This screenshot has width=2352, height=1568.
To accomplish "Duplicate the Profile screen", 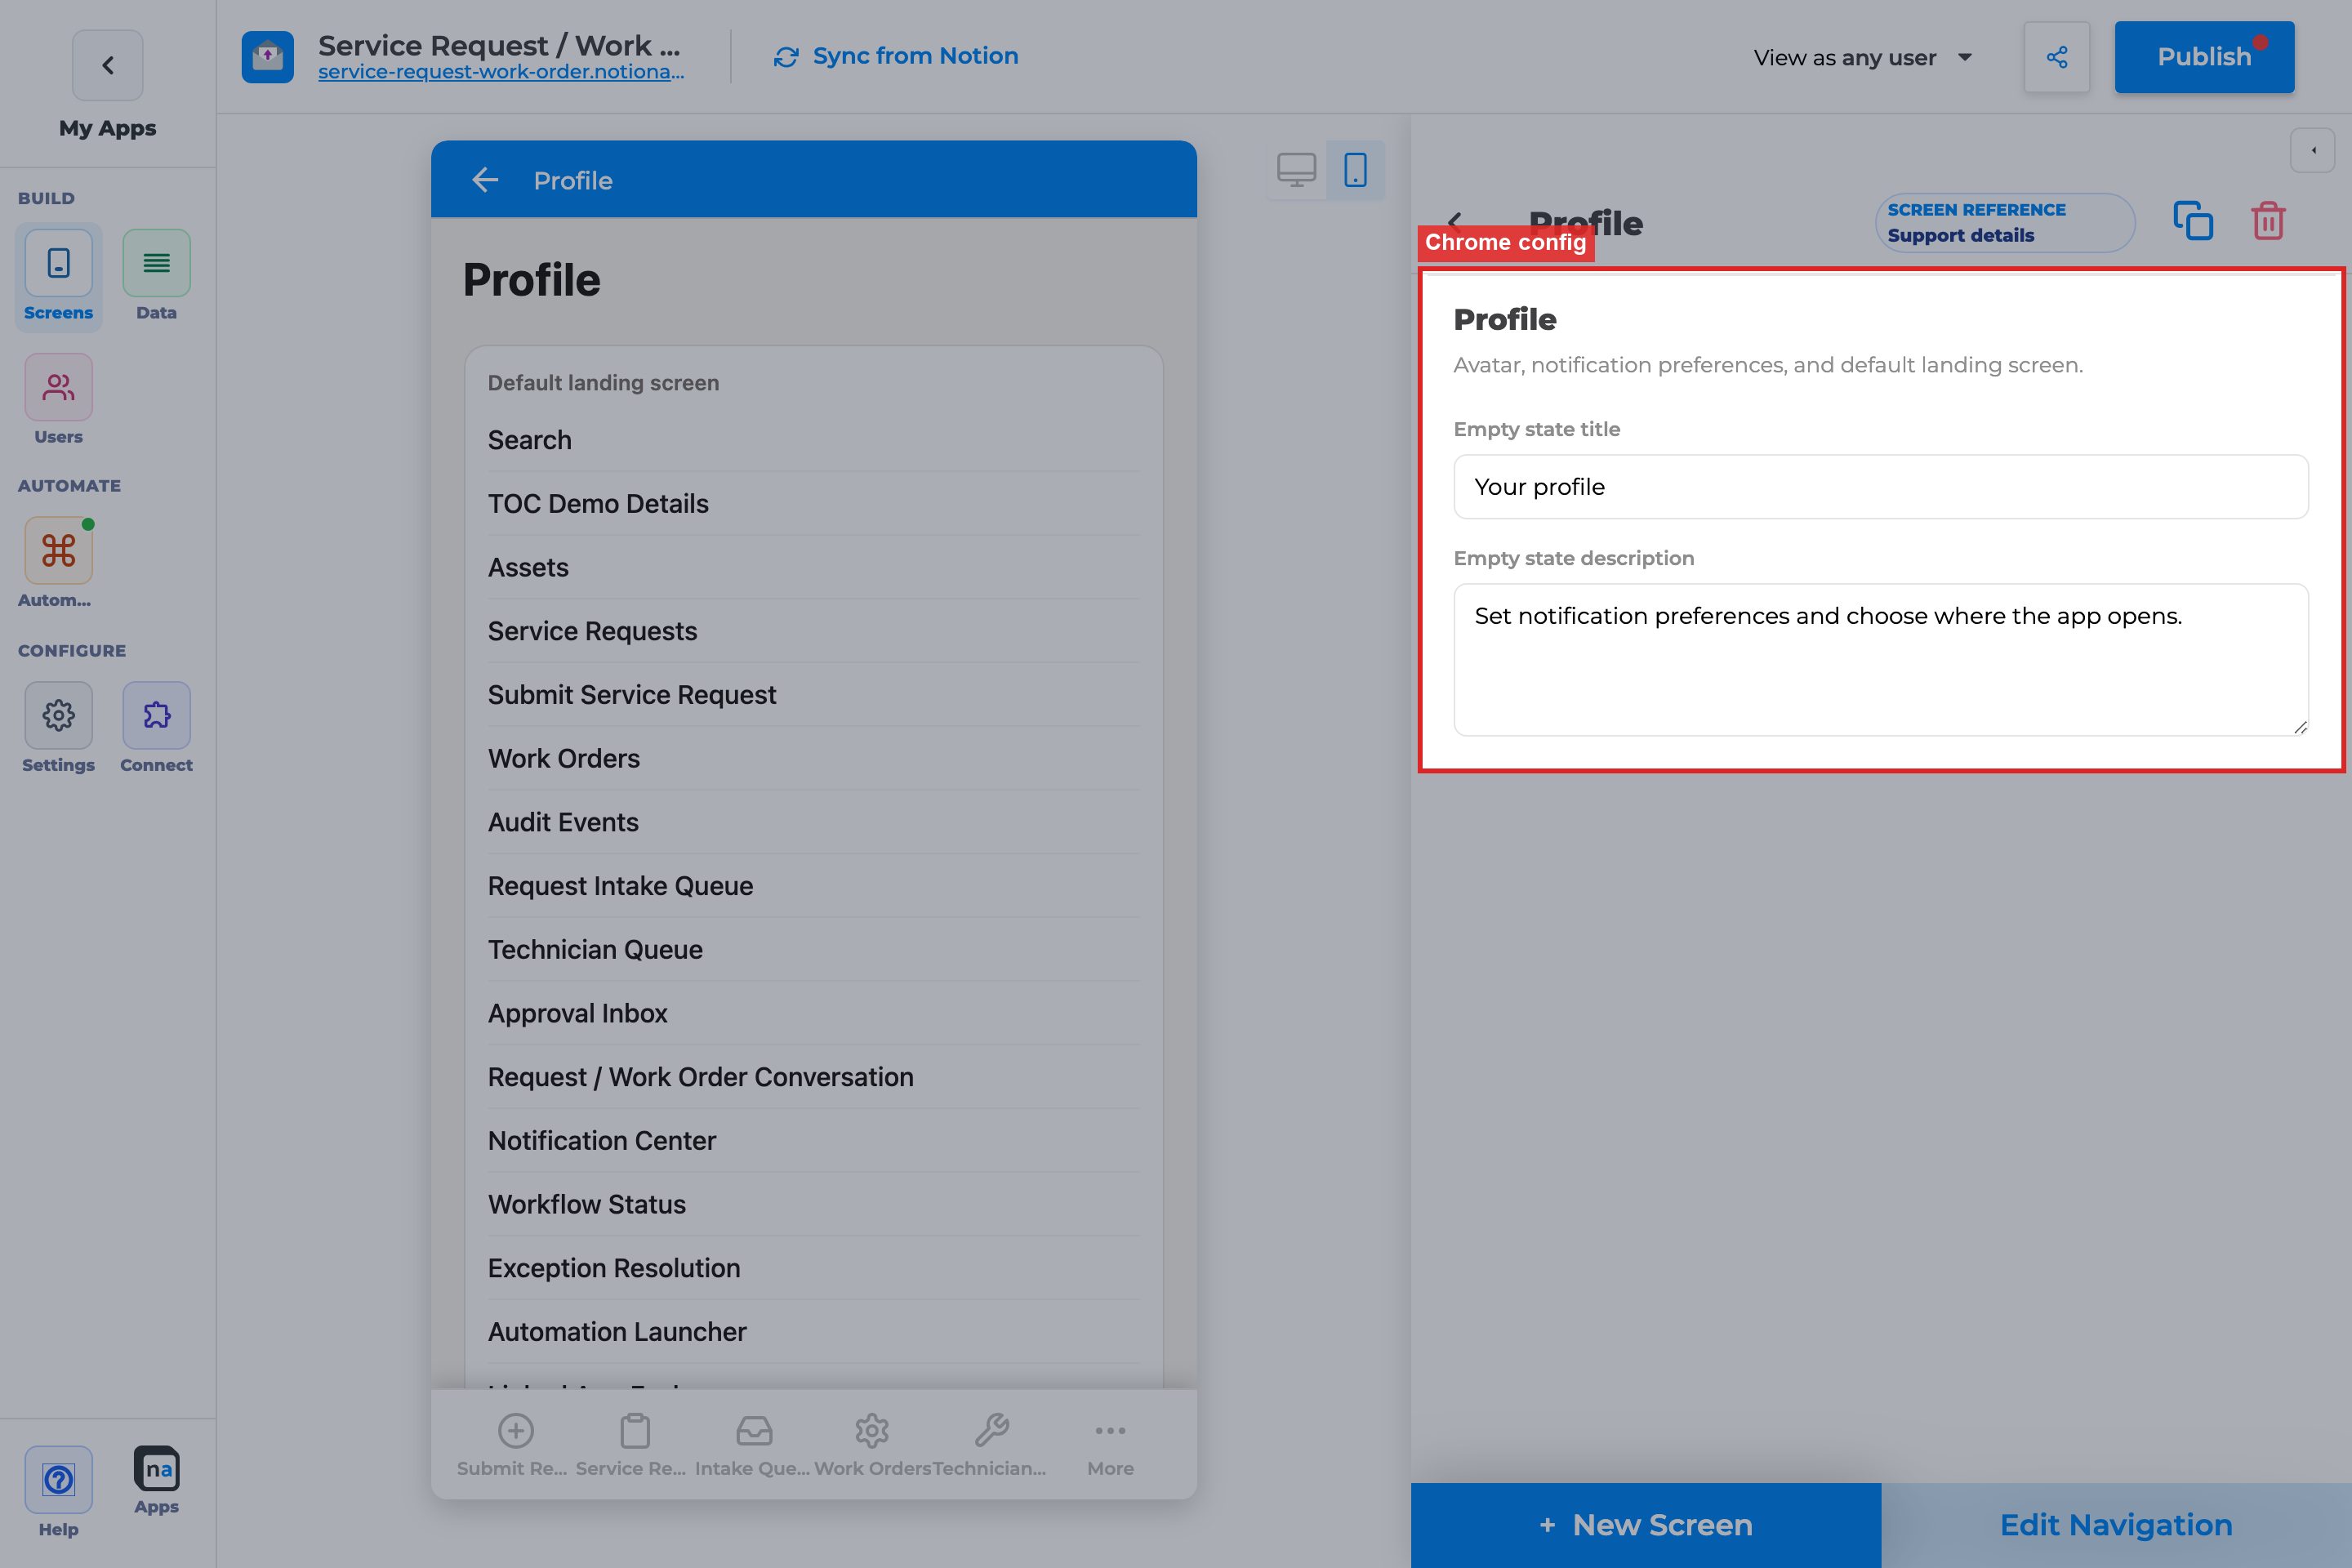I will [2193, 221].
